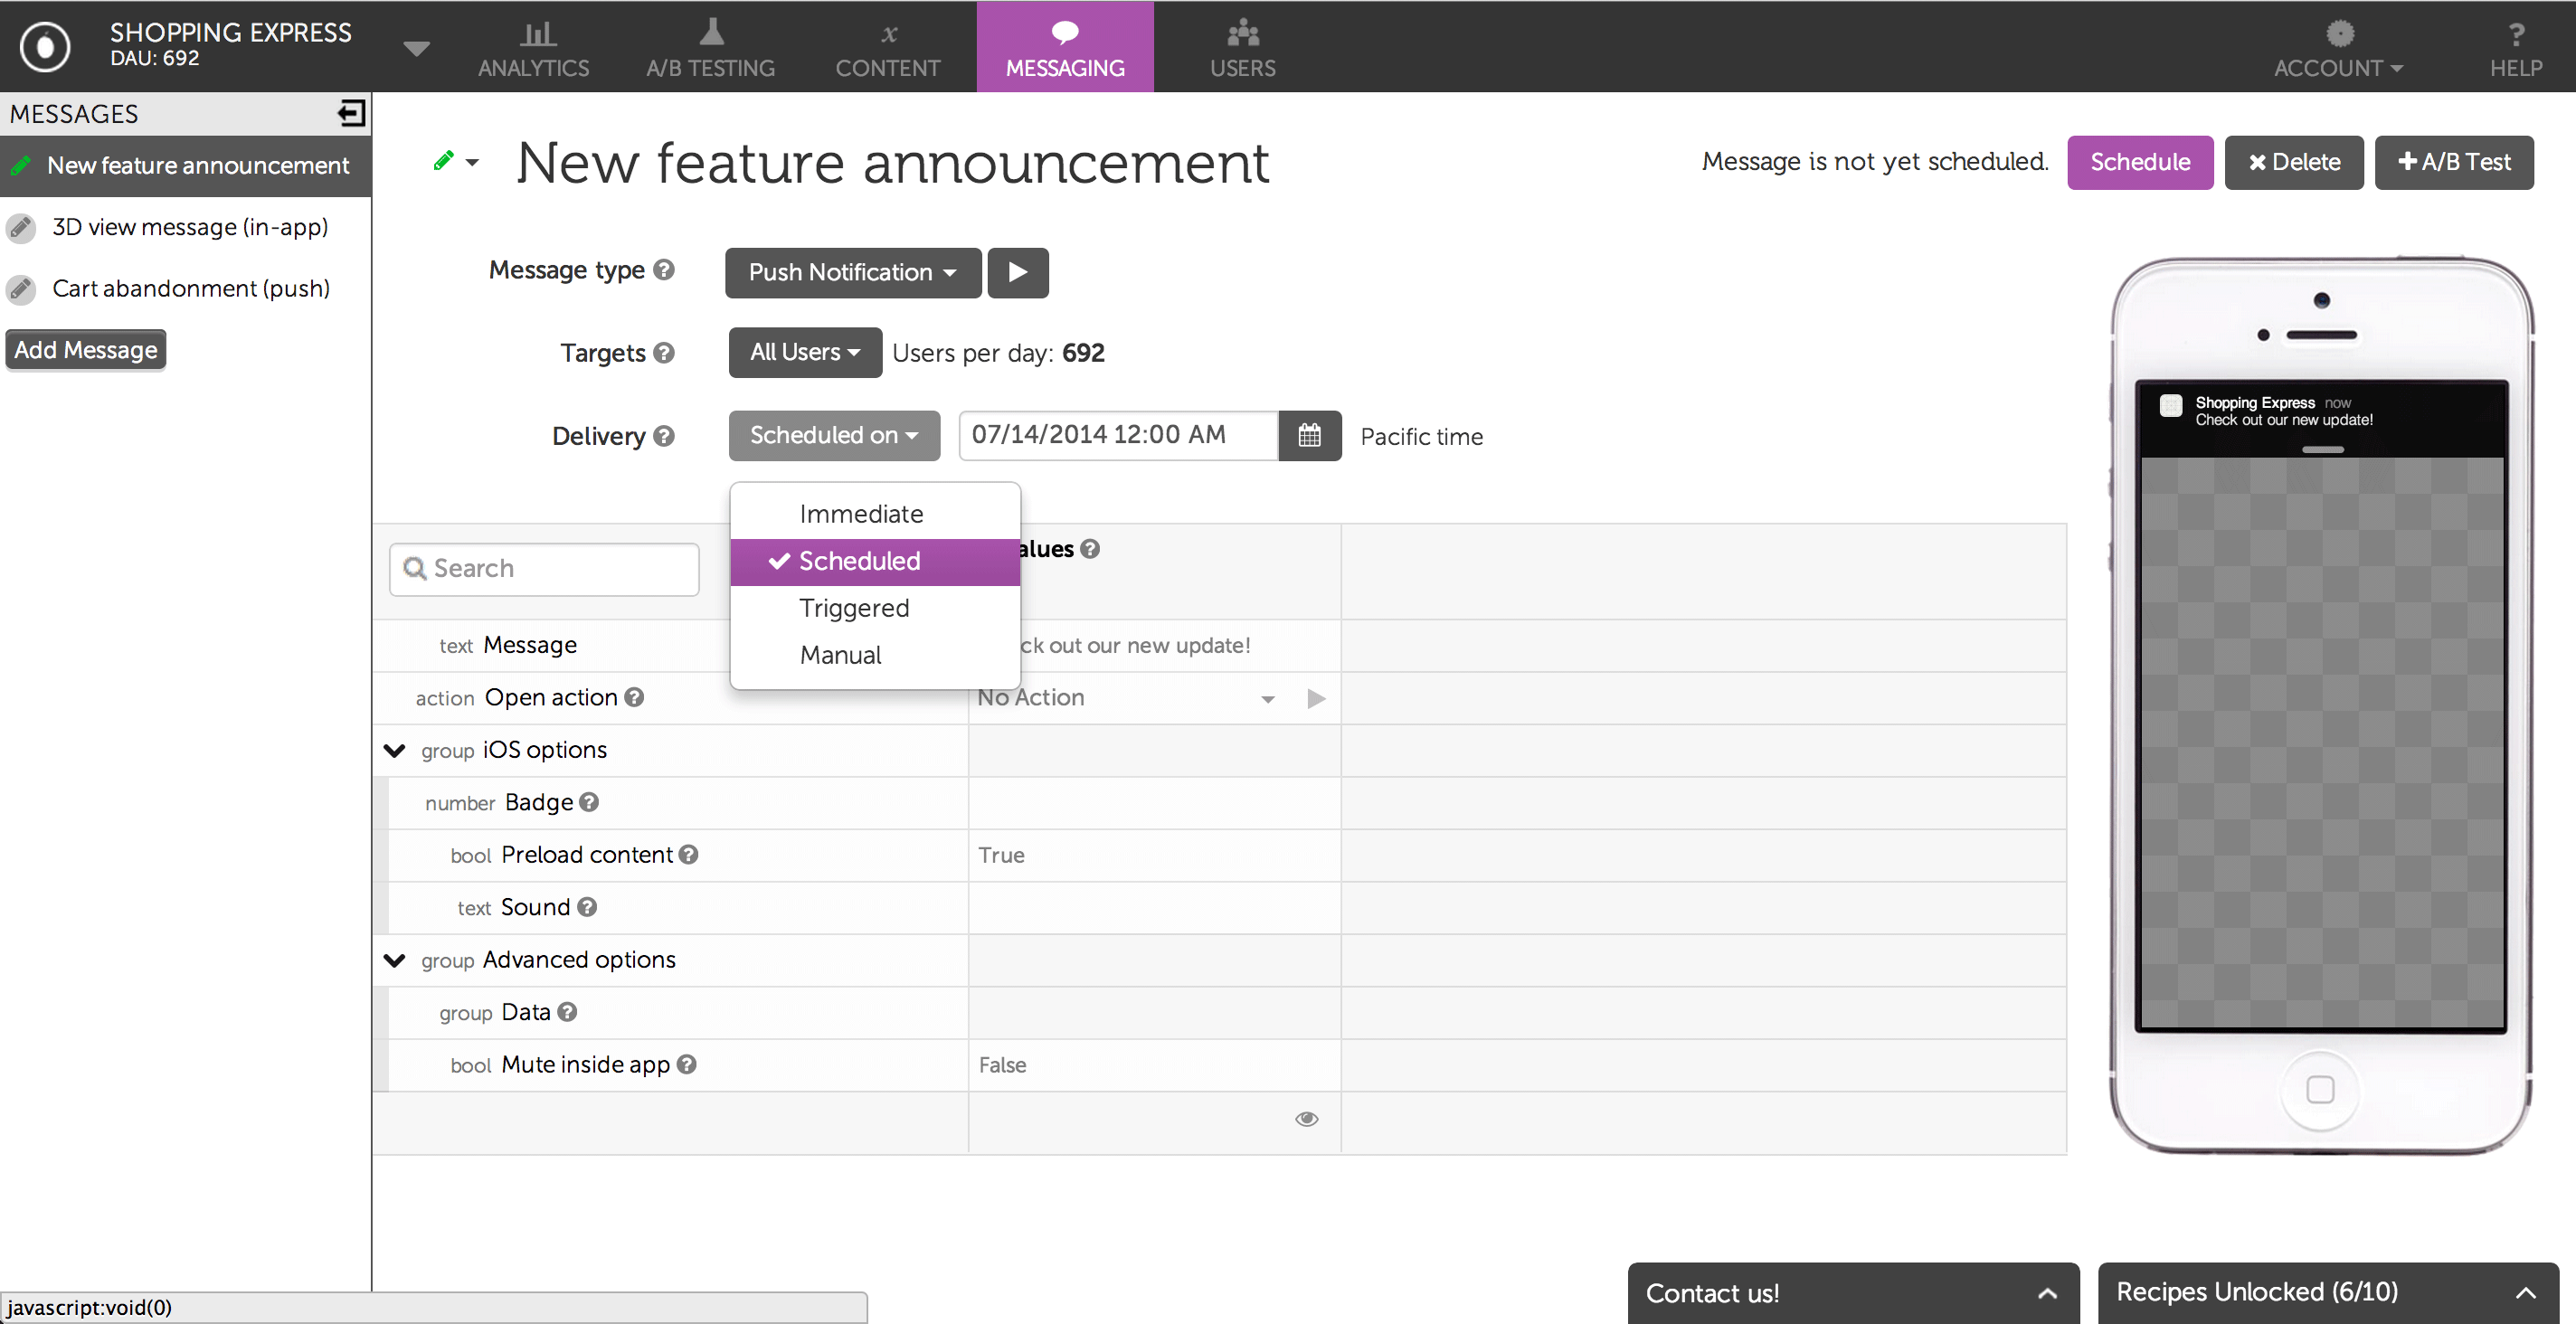
Task: Click help icon beside Mute inside app
Action: coord(686,1064)
